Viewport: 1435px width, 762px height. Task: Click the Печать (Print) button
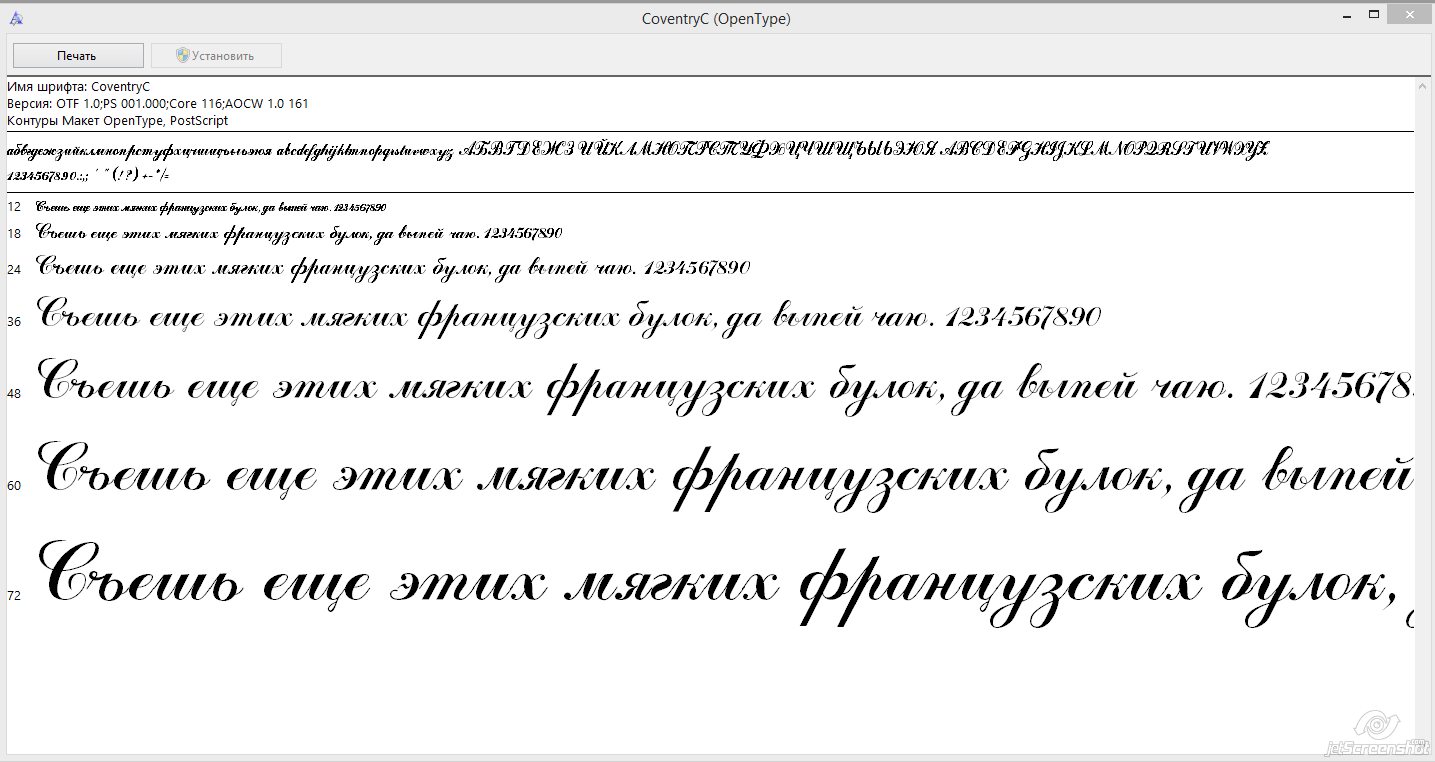coord(78,56)
